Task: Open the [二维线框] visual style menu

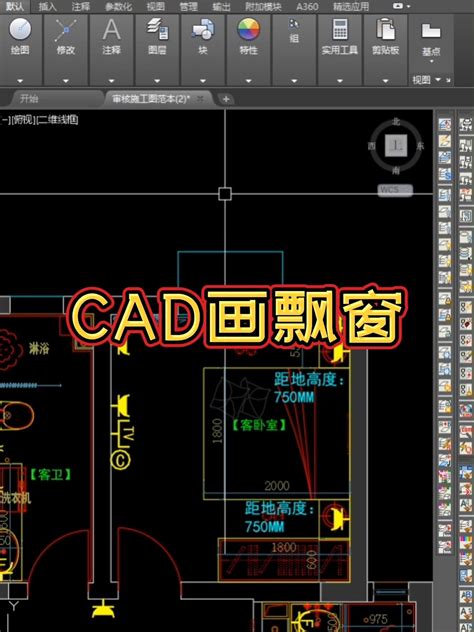Action: [x=58, y=119]
